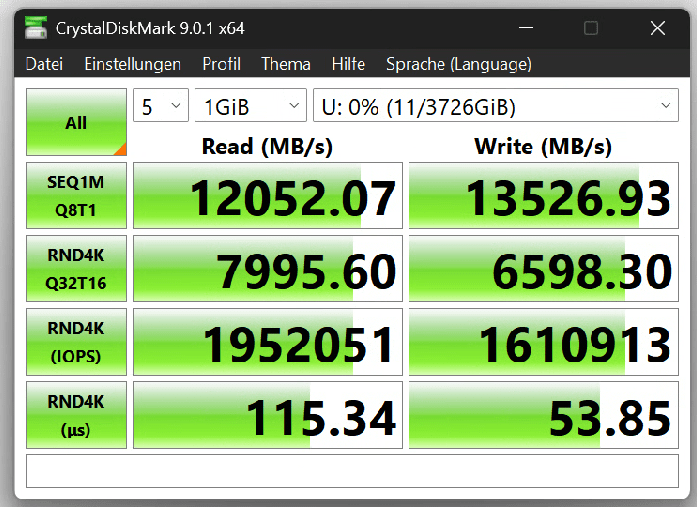This screenshot has width=697, height=507.
Task: Open the Einstellungen menu
Action: point(132,64)
